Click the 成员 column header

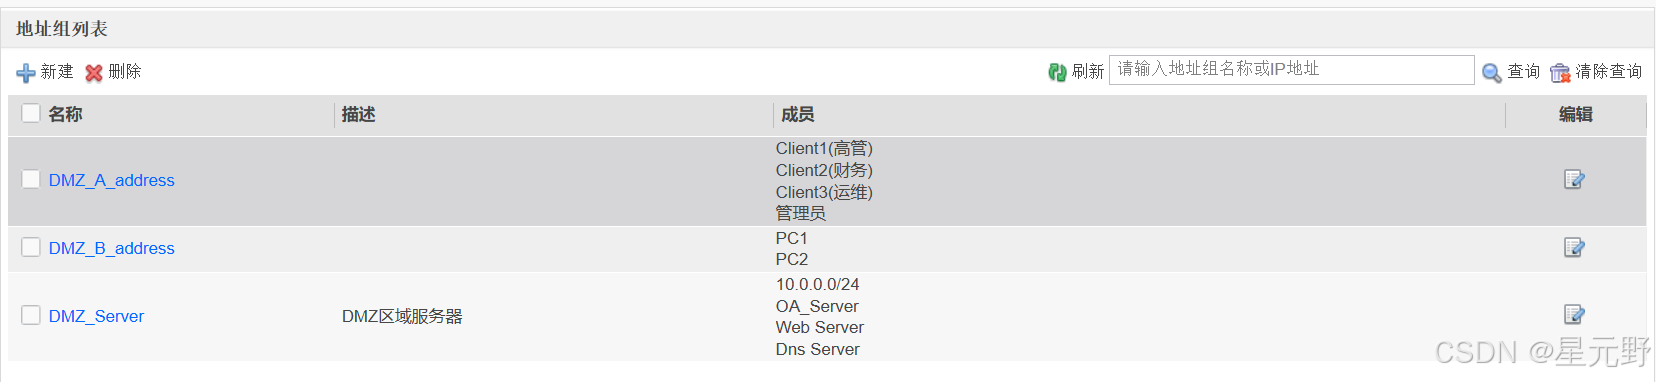(797, 114)
